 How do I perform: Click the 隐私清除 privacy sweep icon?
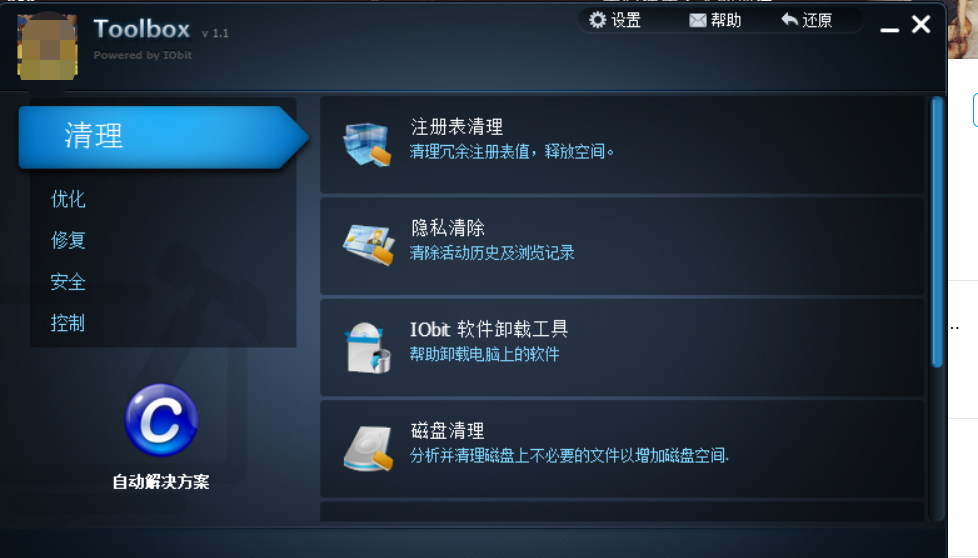point(368,244)
